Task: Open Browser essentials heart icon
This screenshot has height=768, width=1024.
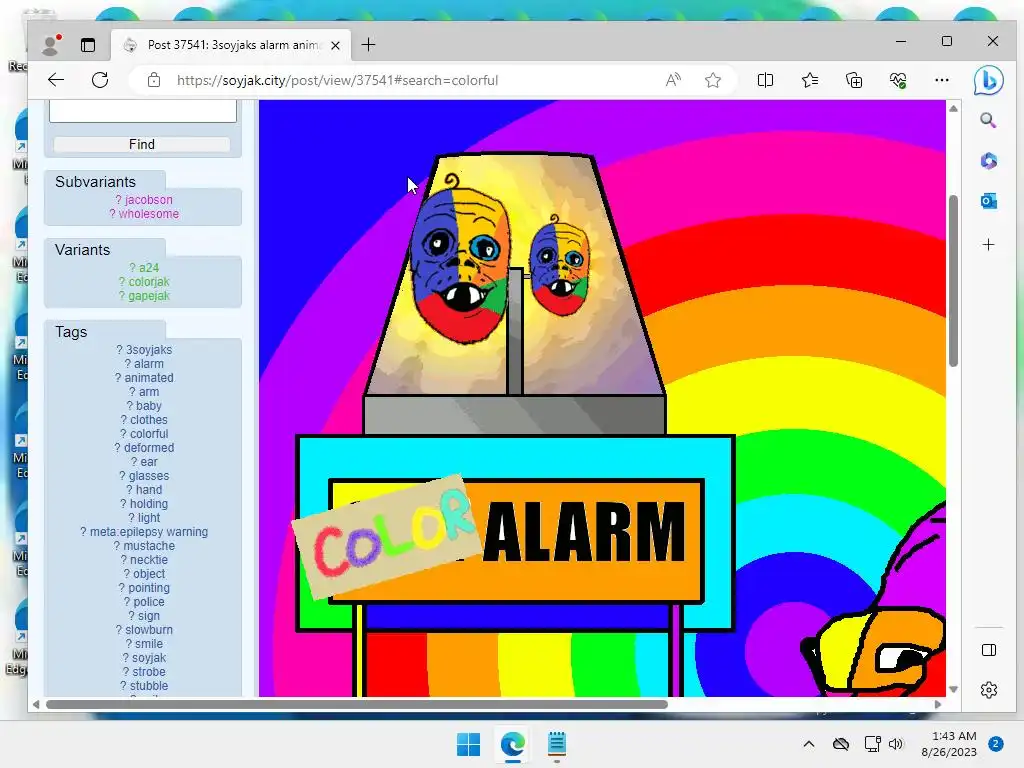Action: coord(898,80)
